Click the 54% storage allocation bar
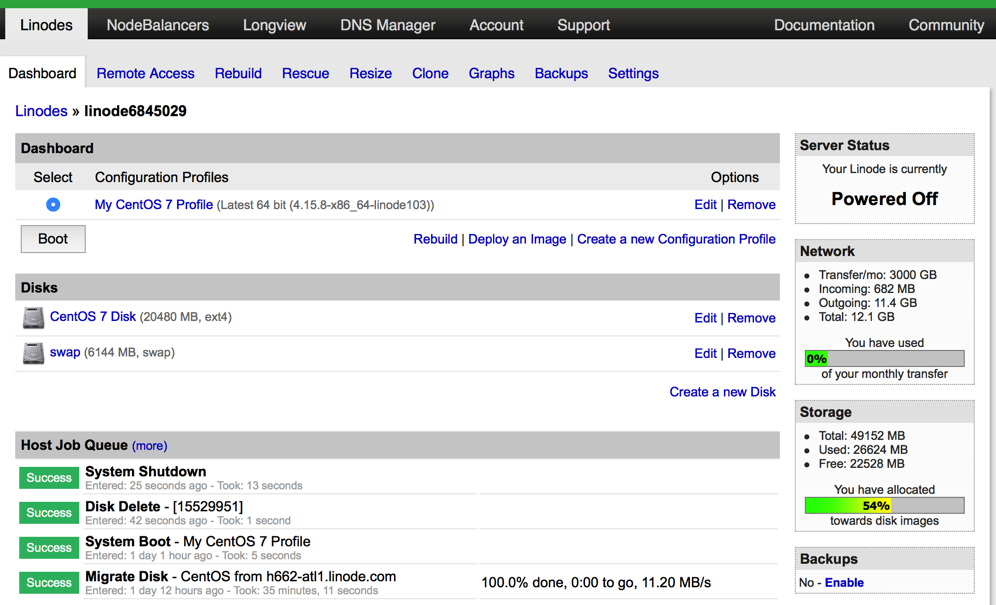 click(884, 506)
